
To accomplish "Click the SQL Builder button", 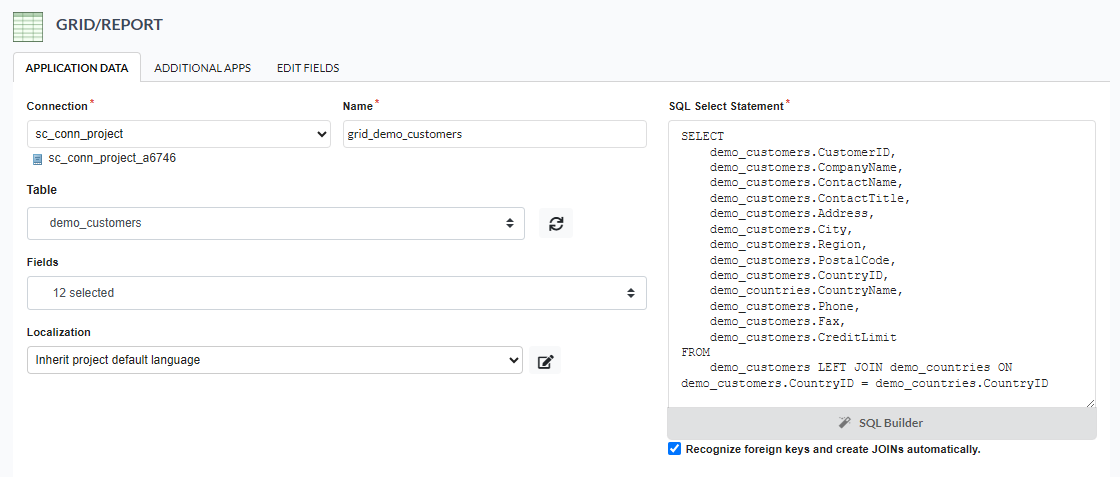I will 881,423.
